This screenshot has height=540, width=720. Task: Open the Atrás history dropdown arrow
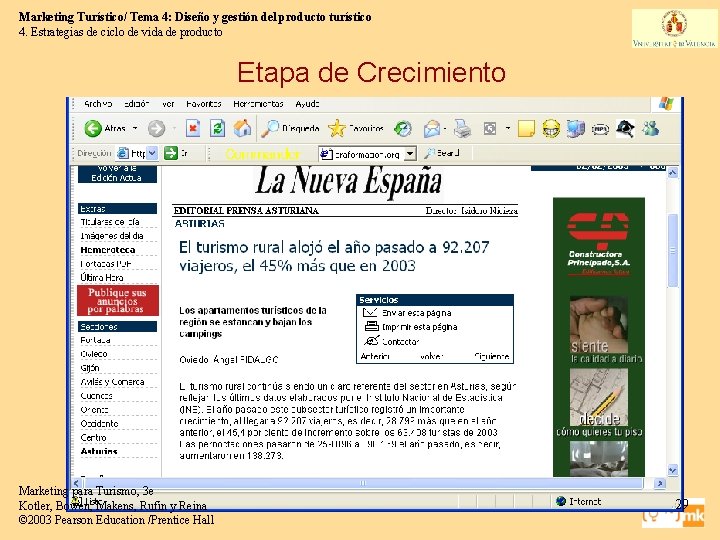(x=135, y=128)
